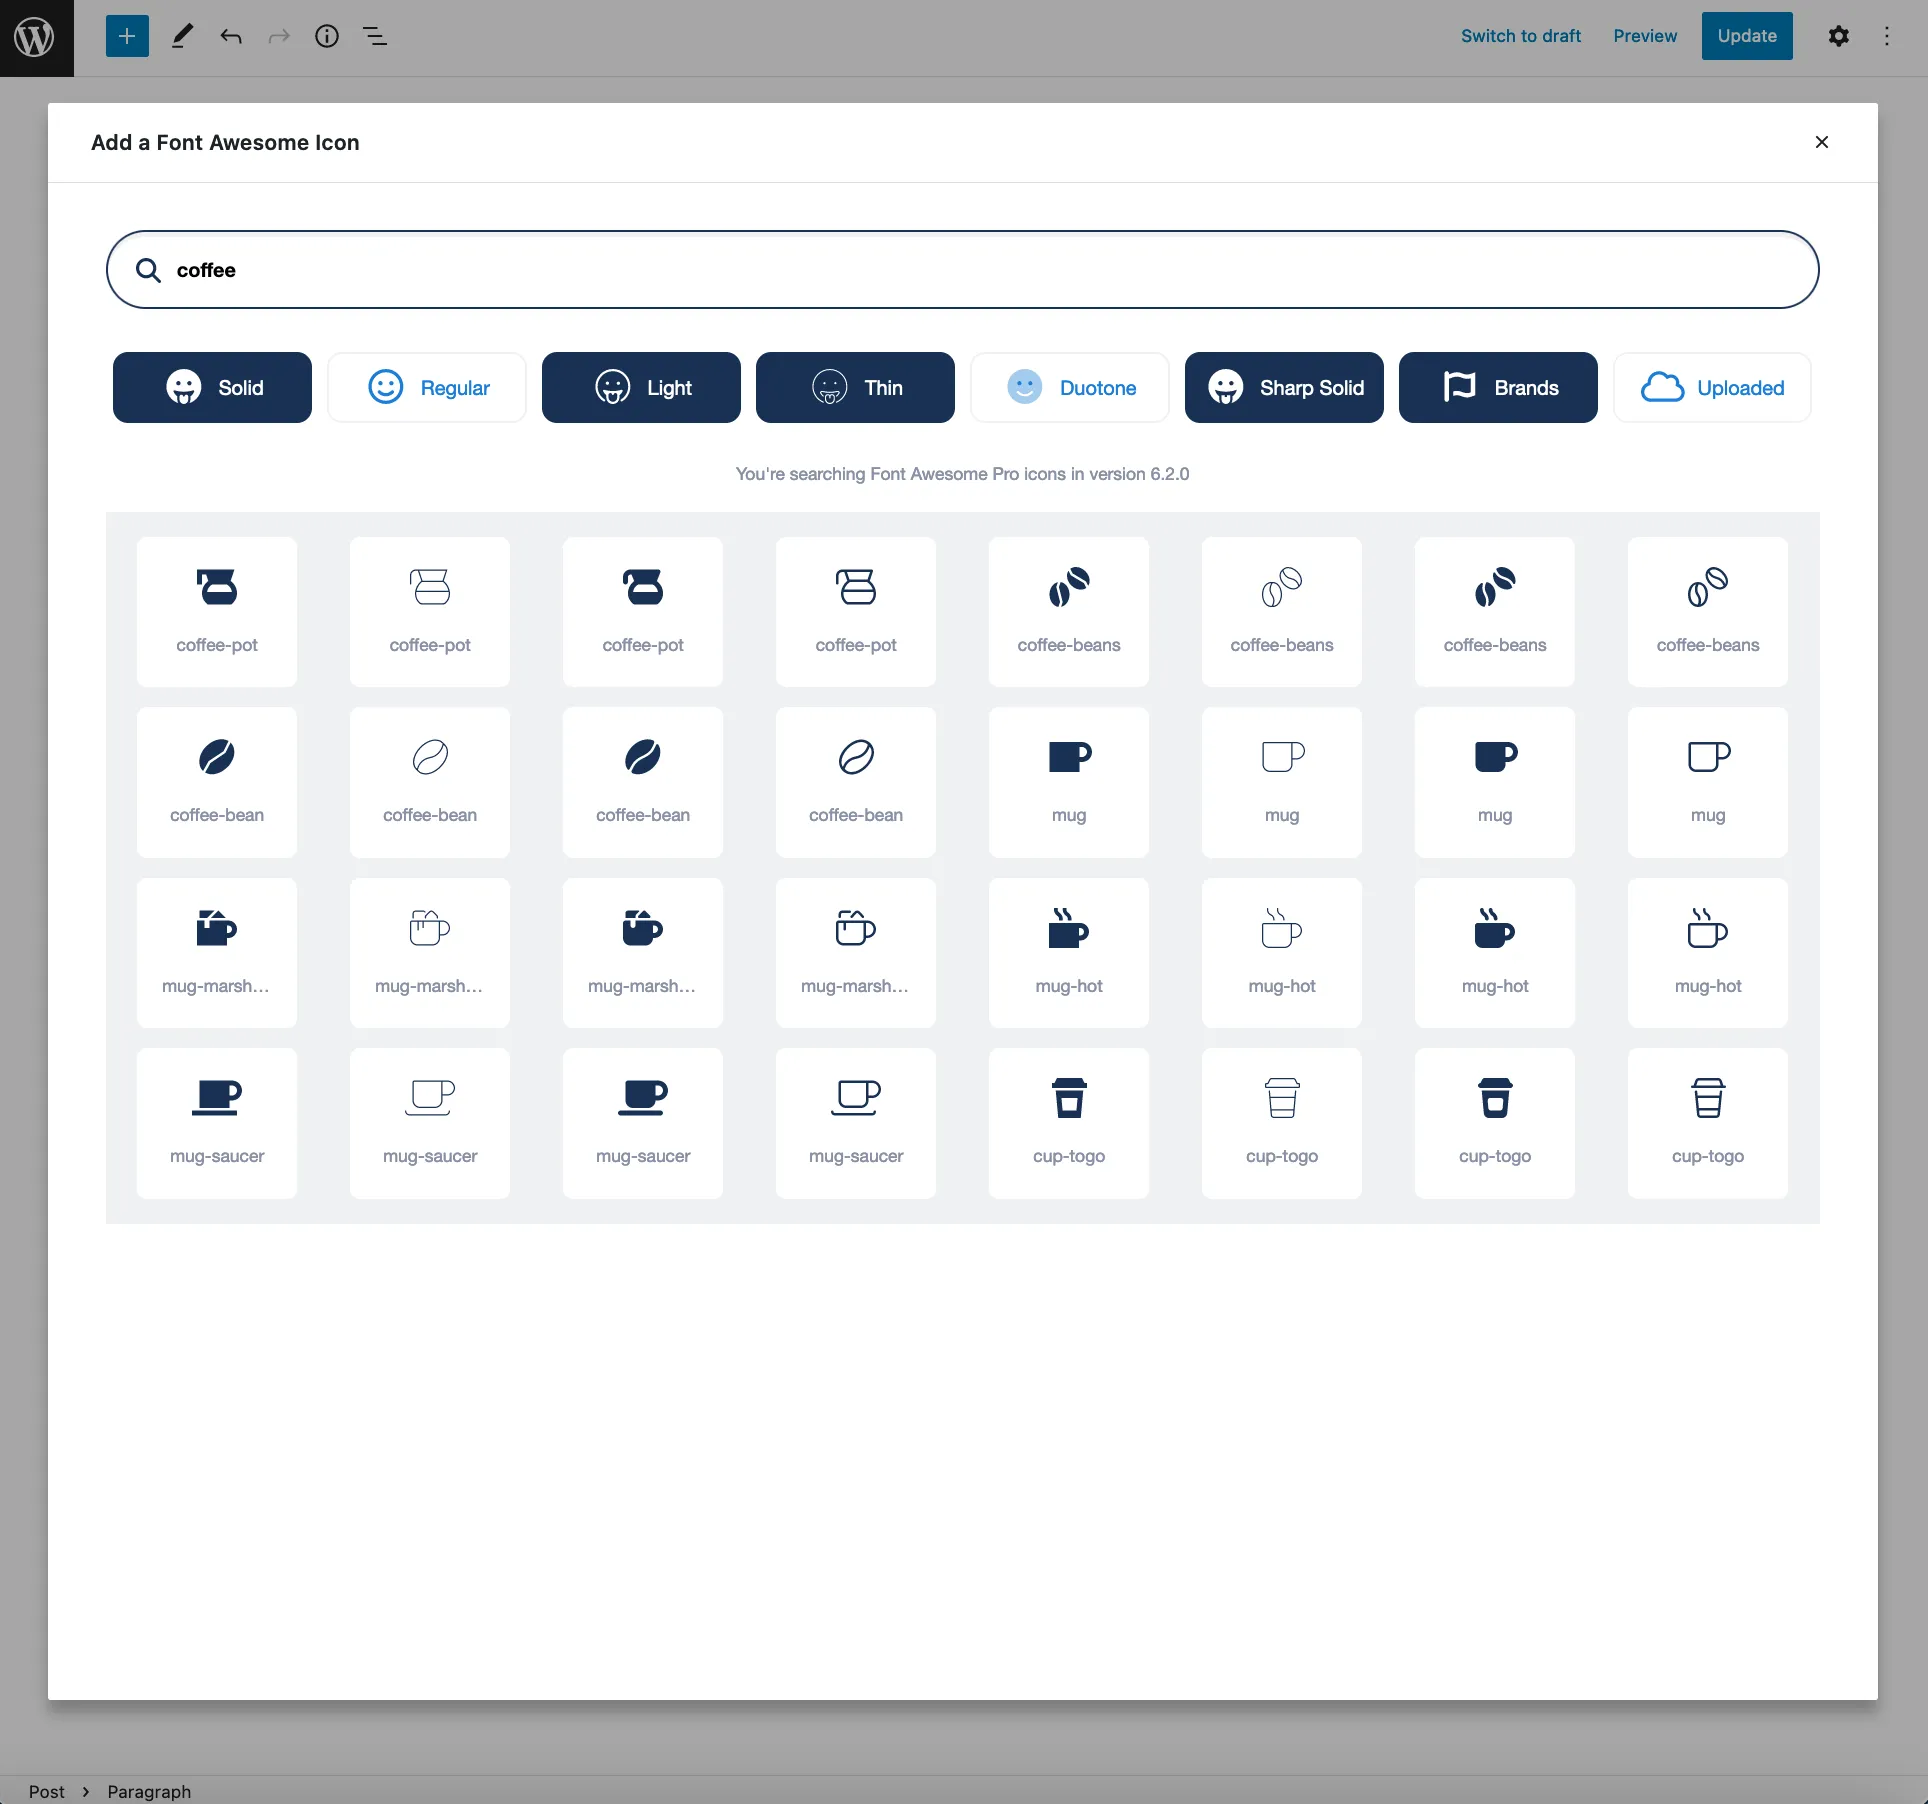
Task: Click into the coffee search field
Action: tap(962, 270)
